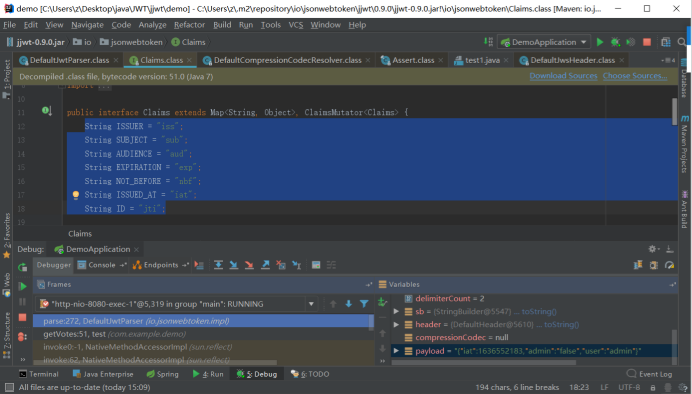Click the Search Everywhere magnifier icon
Screen dimensions: 692x394
[682, 42]
